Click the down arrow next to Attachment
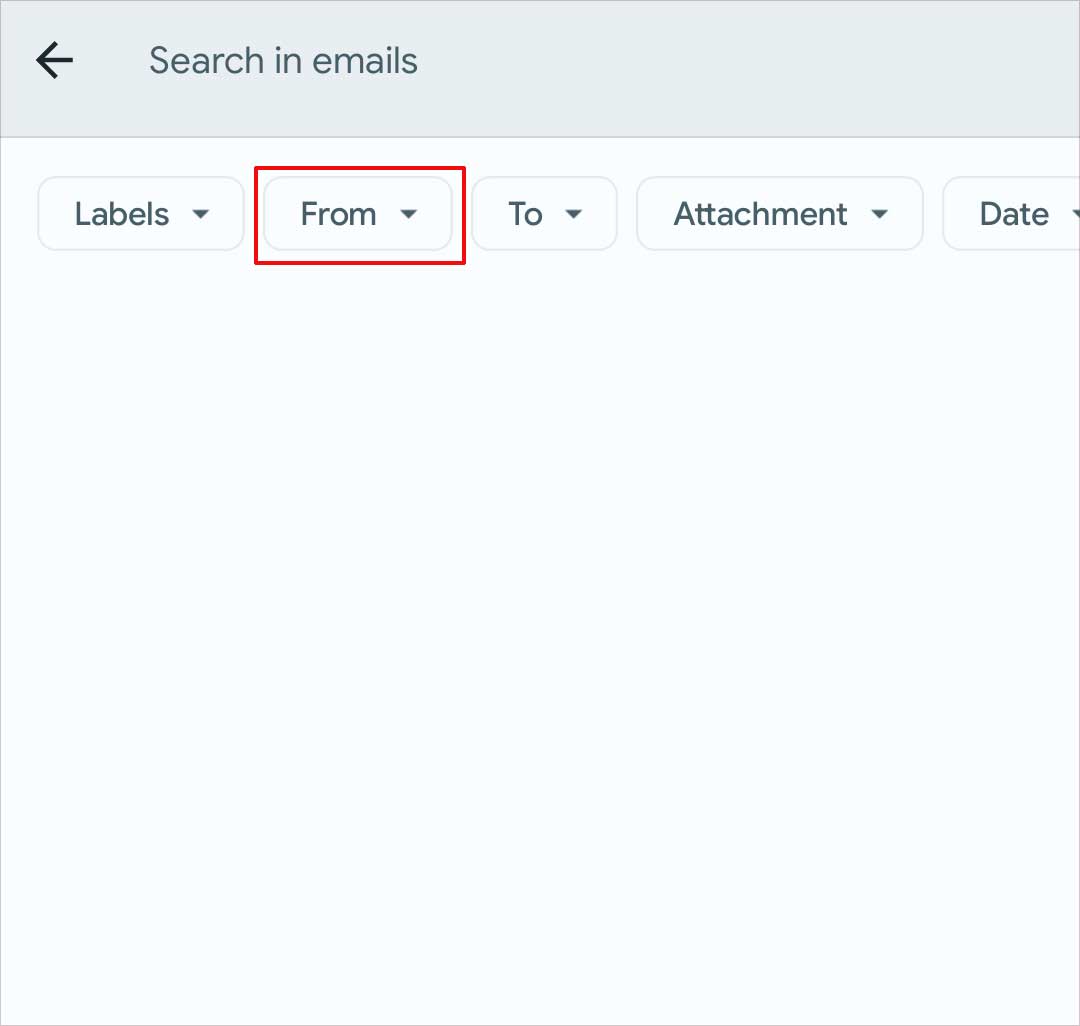Image resolution: width=1080 pixels, height=1026 pixels. [x=879, y=214]
